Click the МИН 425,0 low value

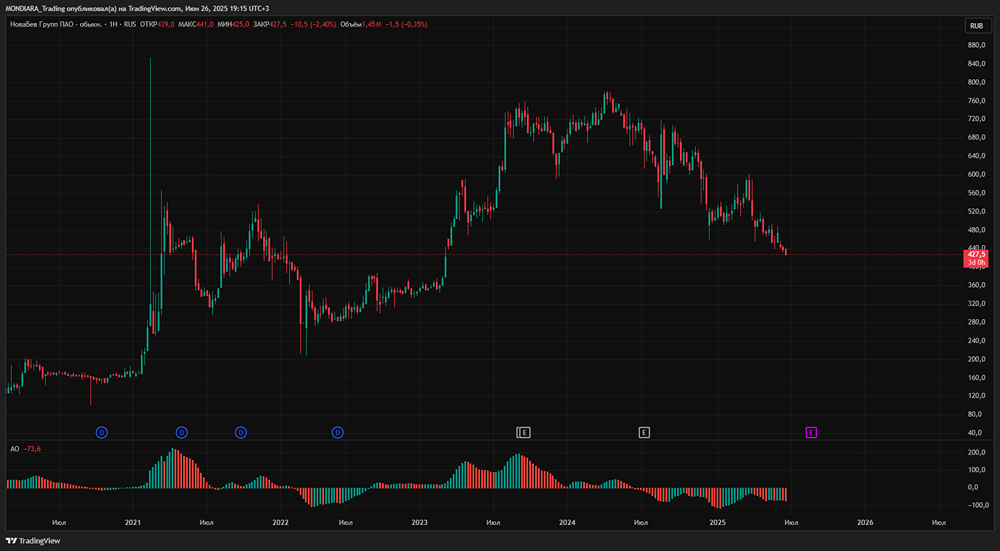233,24
